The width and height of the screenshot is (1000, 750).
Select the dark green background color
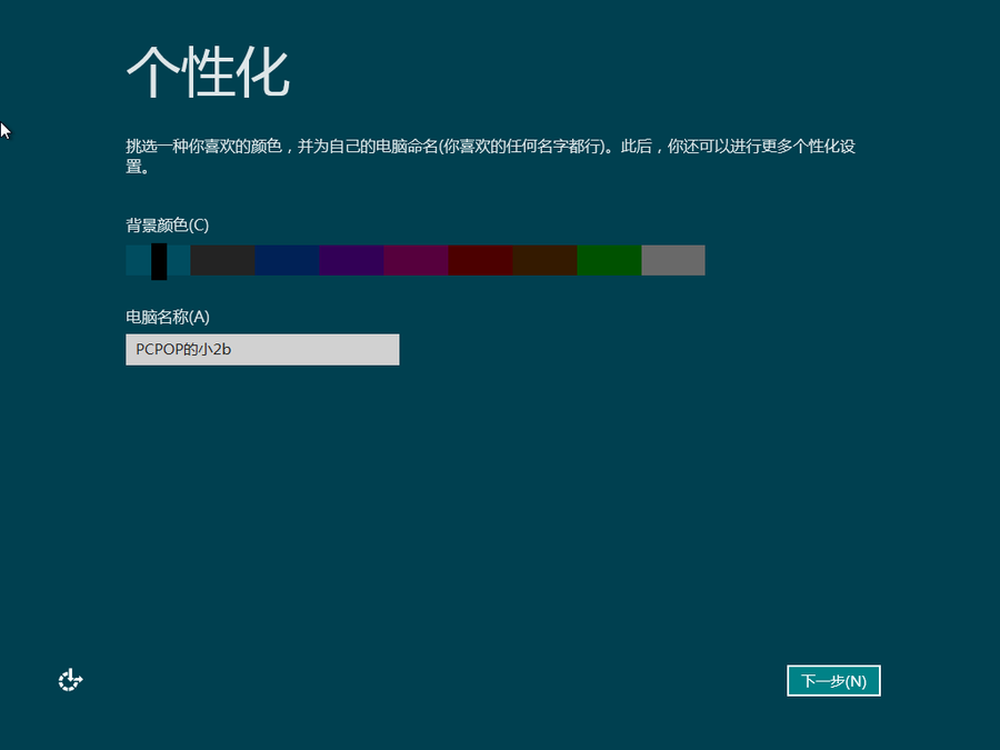point(609,260)
